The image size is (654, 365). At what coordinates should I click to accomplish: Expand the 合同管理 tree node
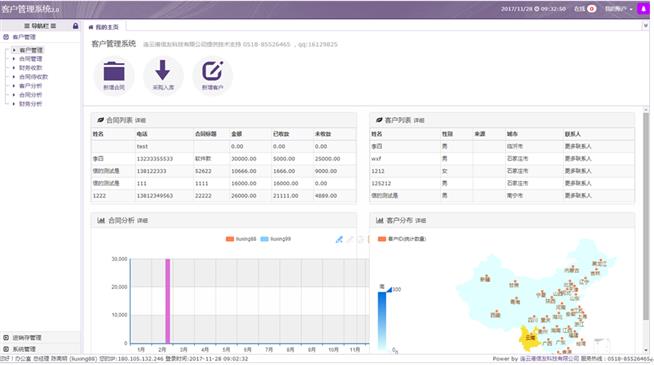tap(14, 59)
